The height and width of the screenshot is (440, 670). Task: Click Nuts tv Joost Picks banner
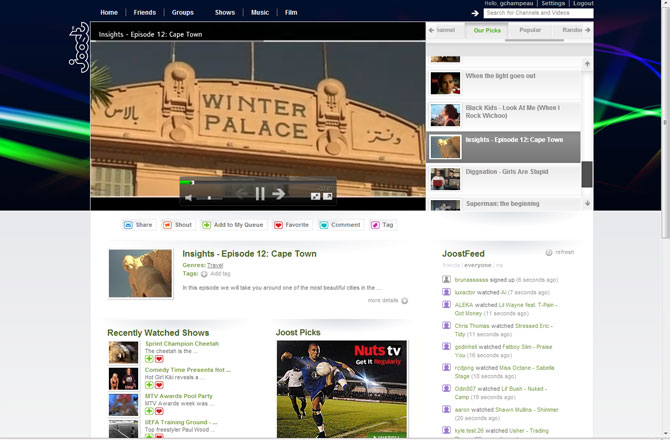point(342,389)
